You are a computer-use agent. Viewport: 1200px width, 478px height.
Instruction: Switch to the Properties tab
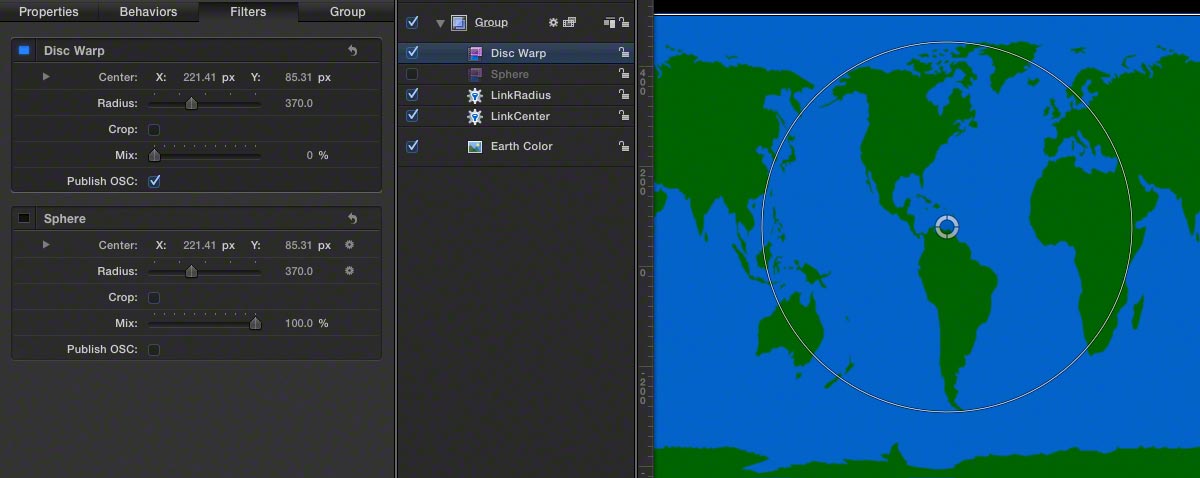coord(49,12)
